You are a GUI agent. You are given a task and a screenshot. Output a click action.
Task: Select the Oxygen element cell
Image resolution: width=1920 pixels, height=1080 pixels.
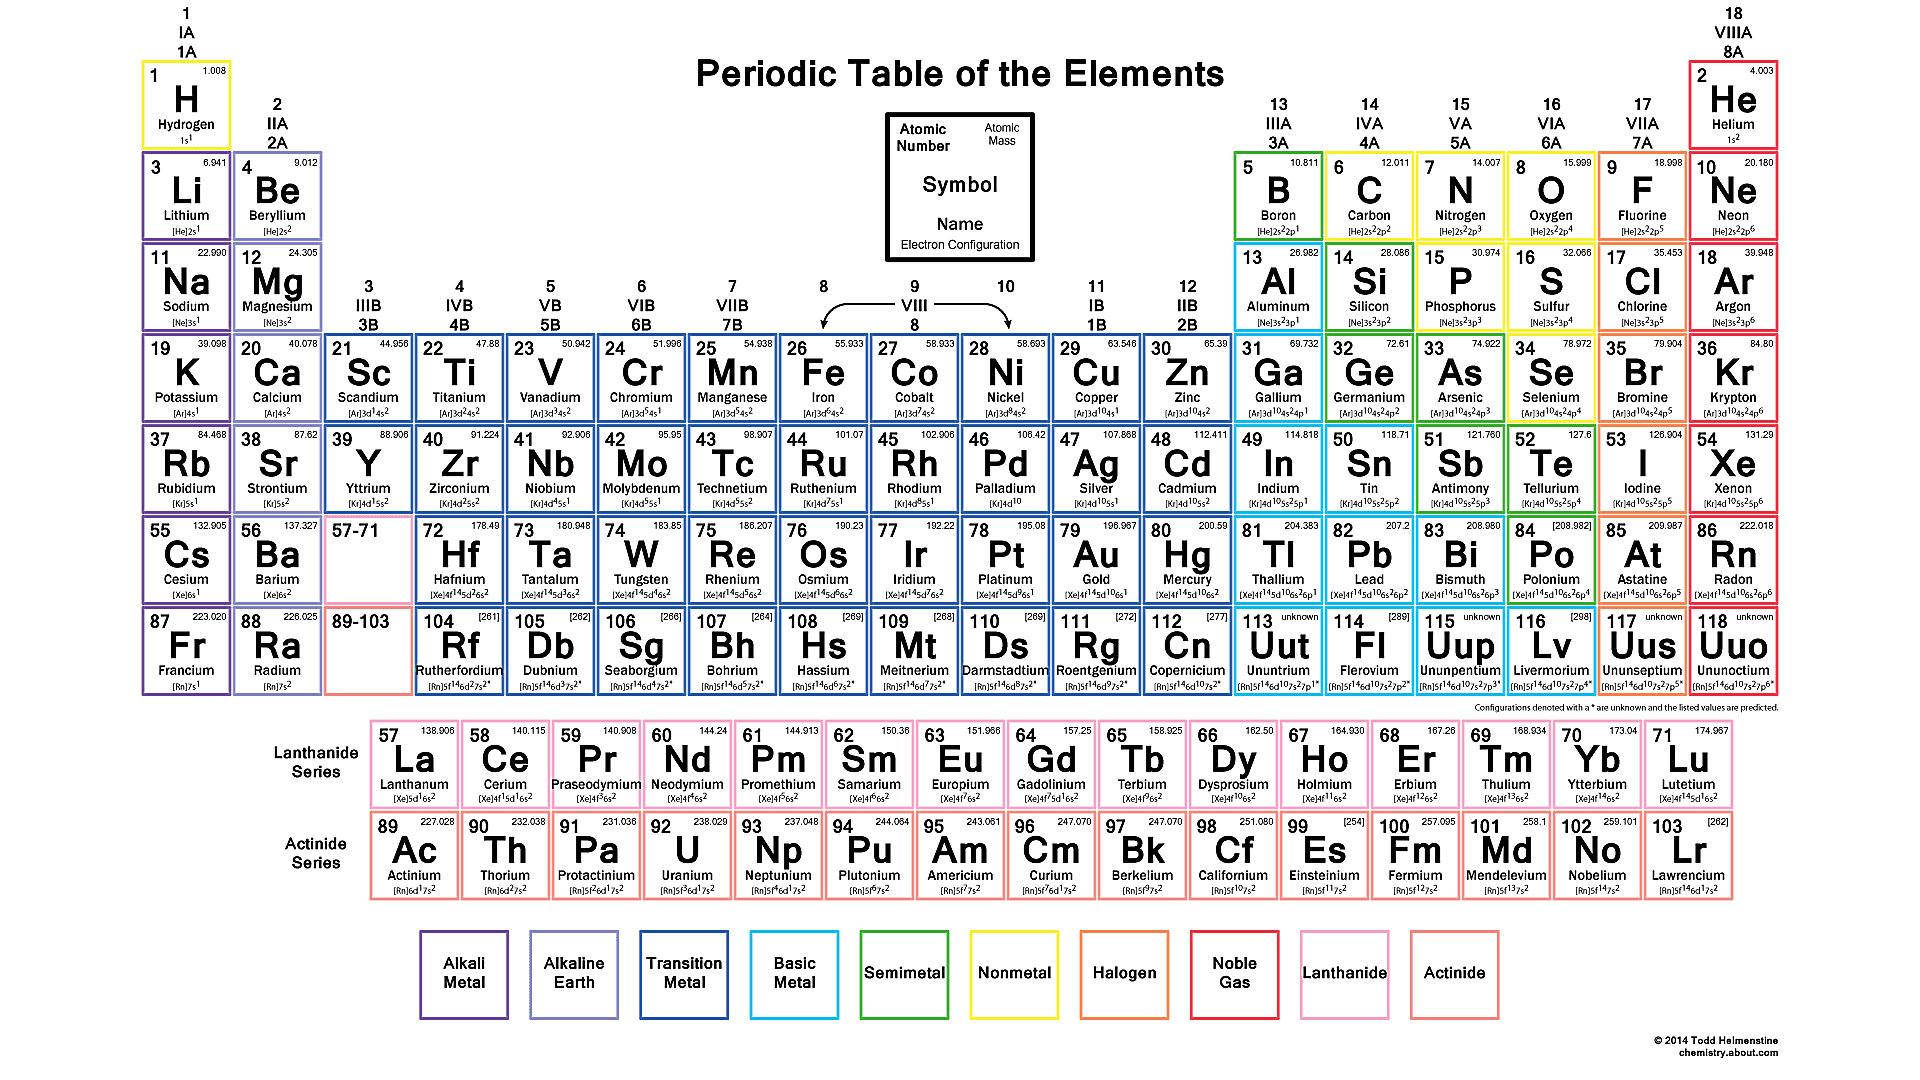point(1551,196)
